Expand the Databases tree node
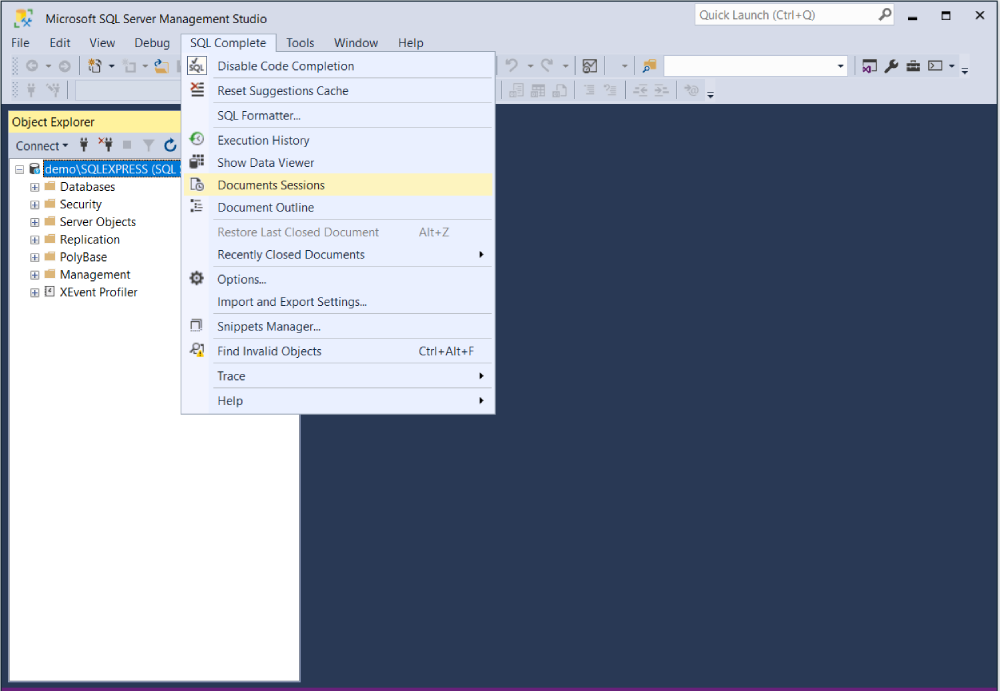Viewport: 1000px width, 691px height. click(x=34, y=187)
